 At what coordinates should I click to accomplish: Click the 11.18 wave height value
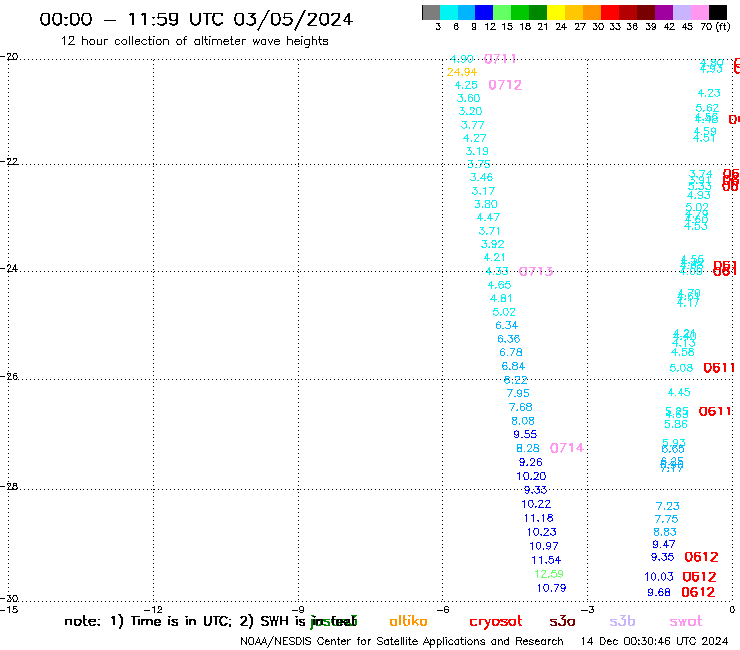(538, 518)
